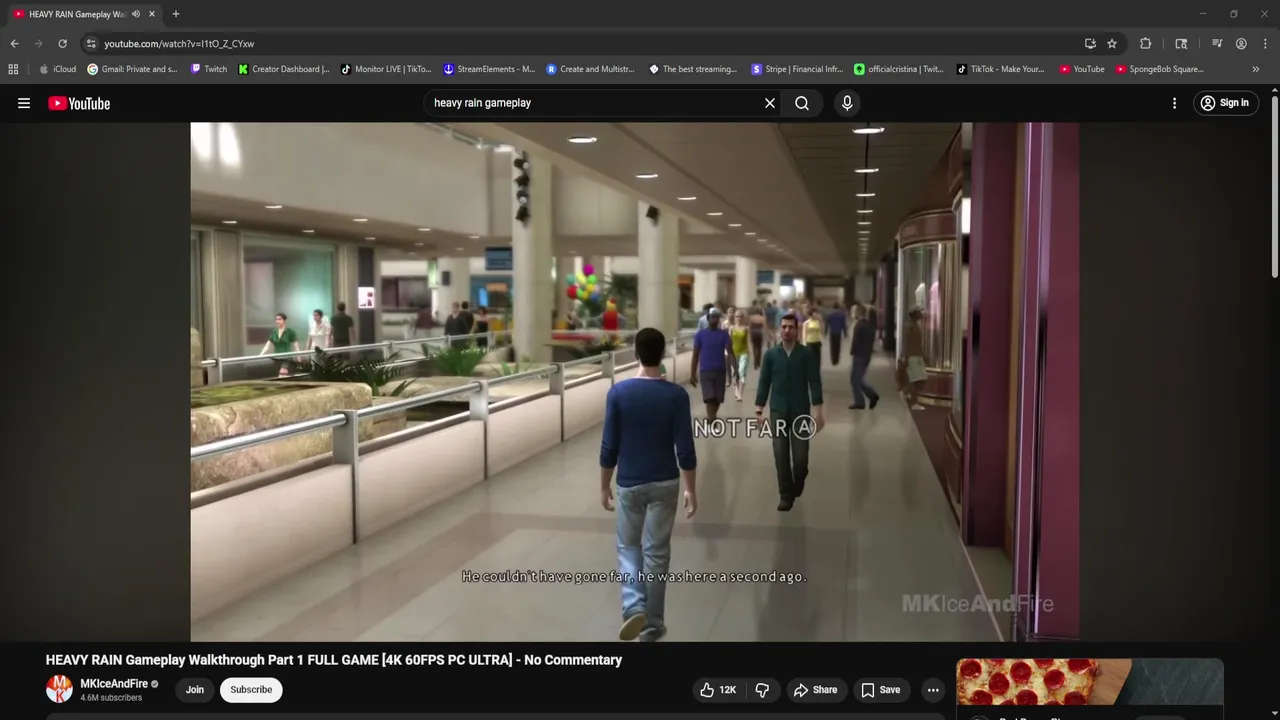Bookmark this page with the star
The image size is (1280, 720).
[1112, 44]
